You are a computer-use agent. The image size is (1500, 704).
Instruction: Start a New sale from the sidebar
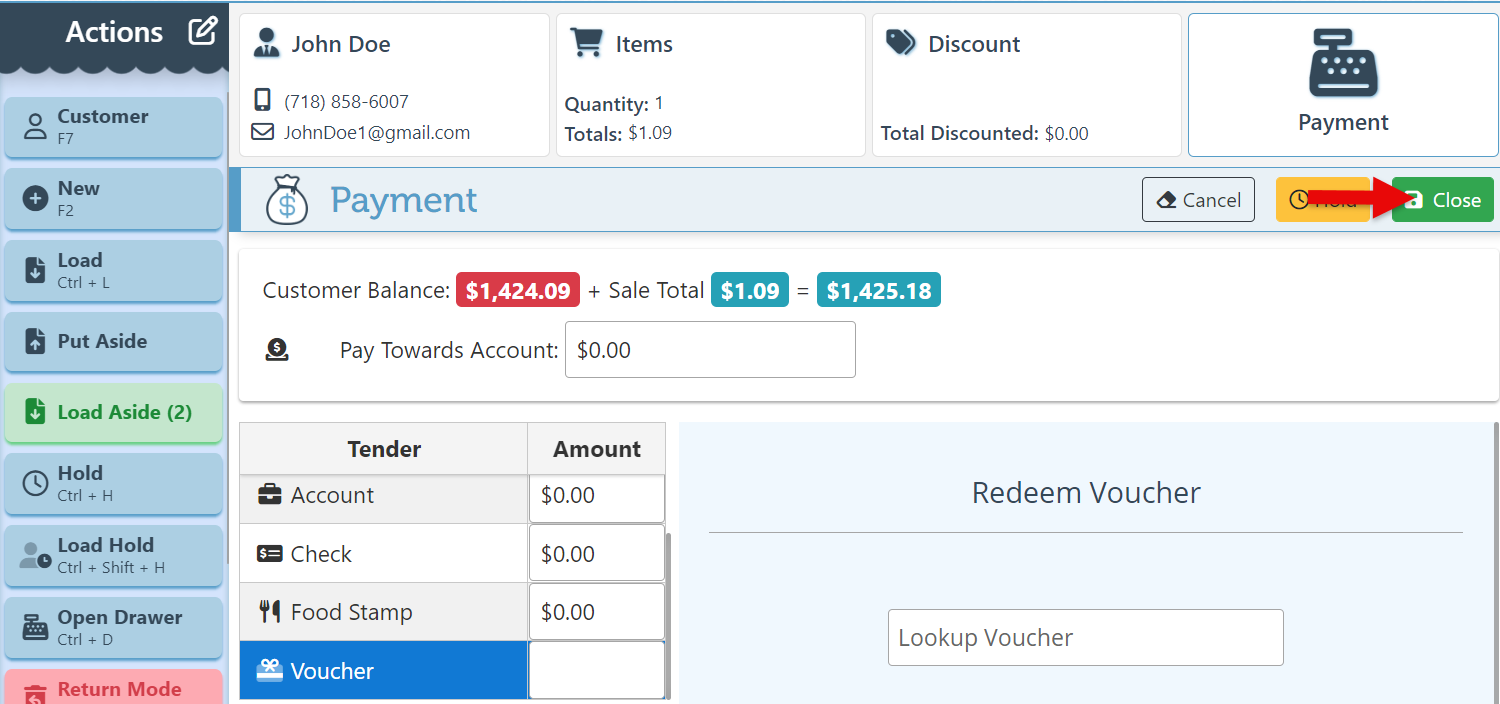click(x=113, y=198)
